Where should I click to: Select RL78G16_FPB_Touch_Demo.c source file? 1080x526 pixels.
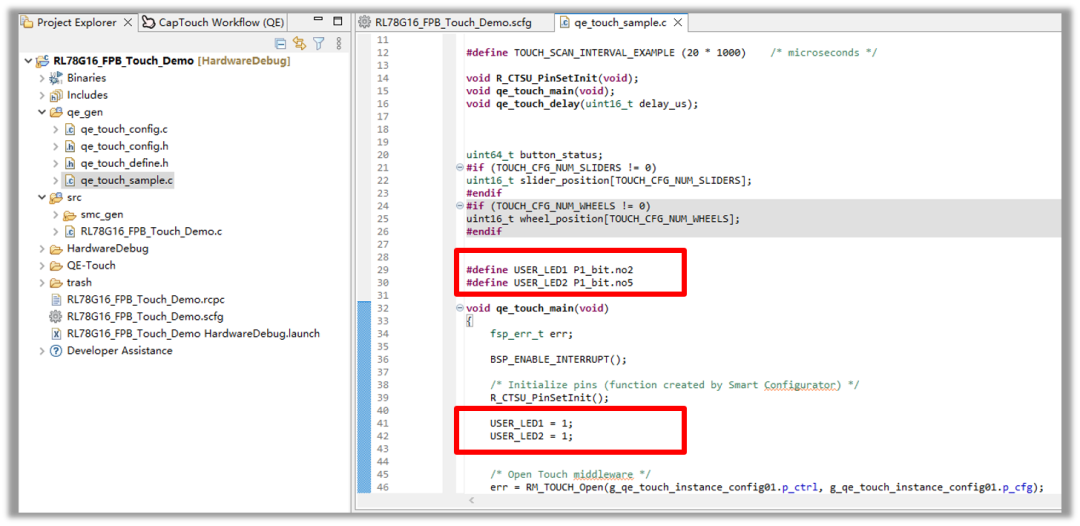(151, 231)
